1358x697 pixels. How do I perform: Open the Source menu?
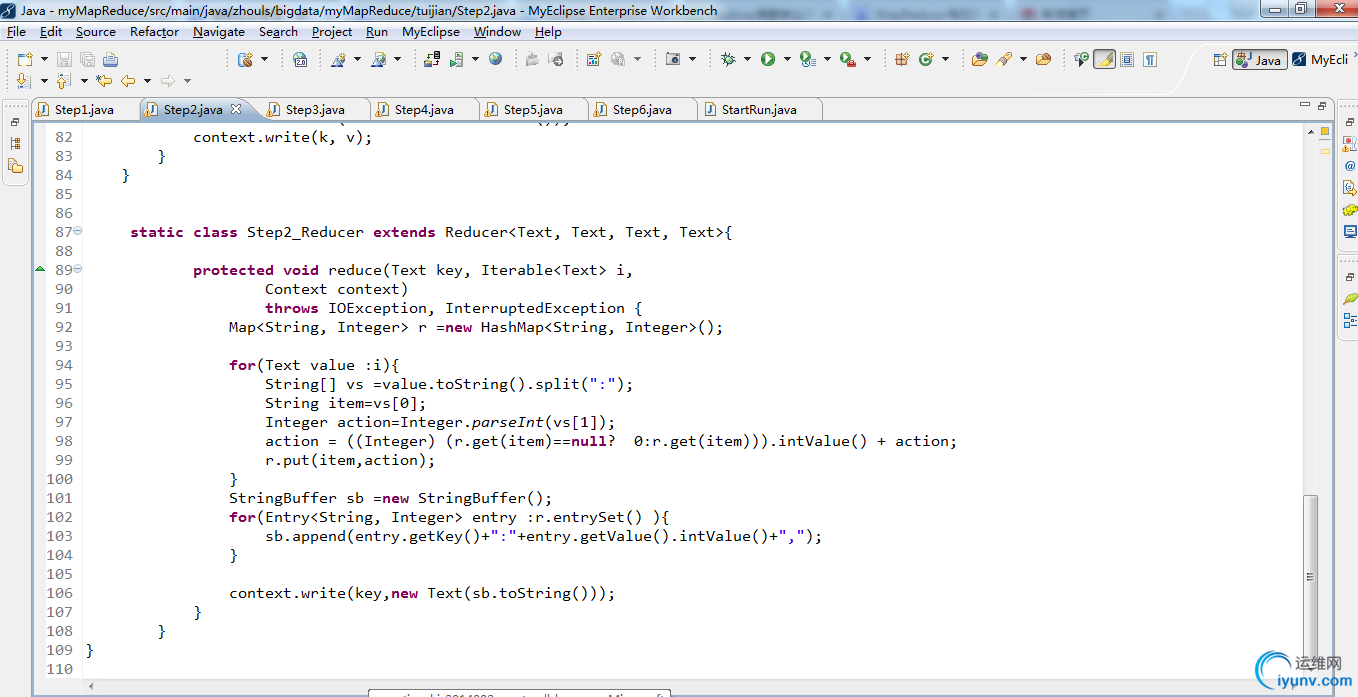point(96,31)
